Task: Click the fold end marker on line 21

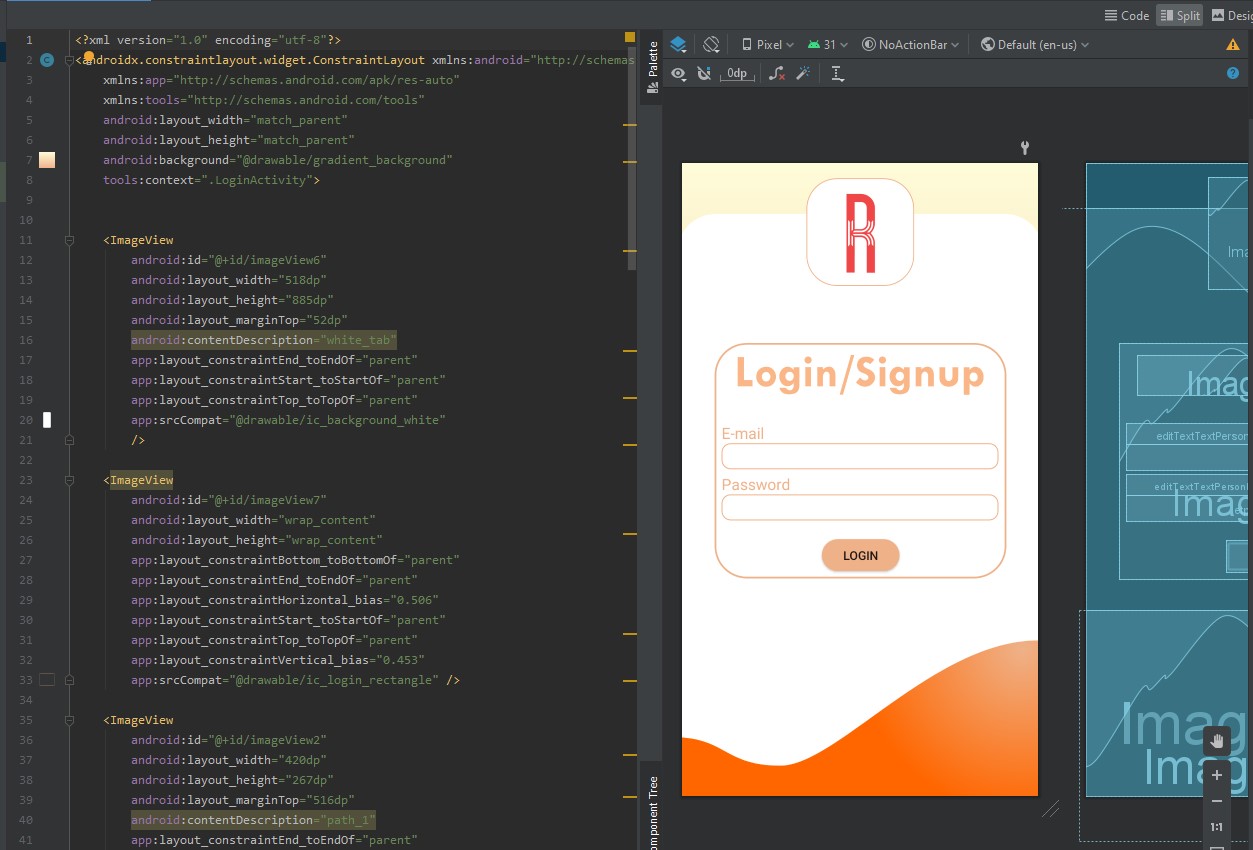Action: click(69, 440)
